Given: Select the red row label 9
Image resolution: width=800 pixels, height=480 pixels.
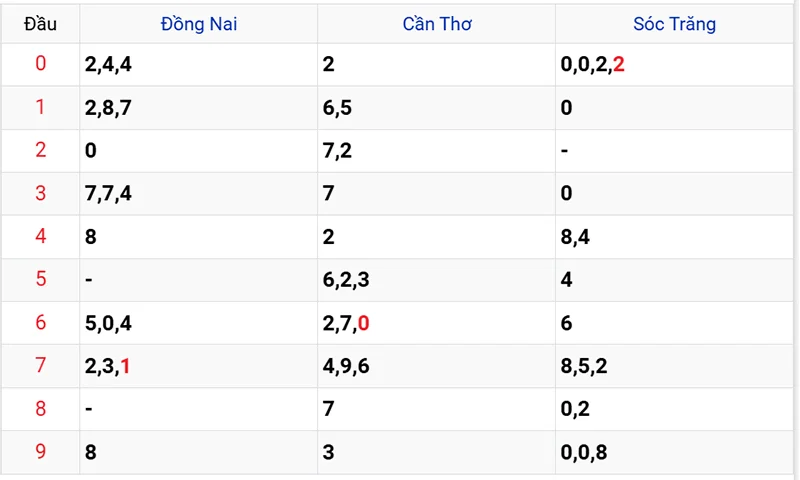Looking at the screenshot, I should click(40, 452).
